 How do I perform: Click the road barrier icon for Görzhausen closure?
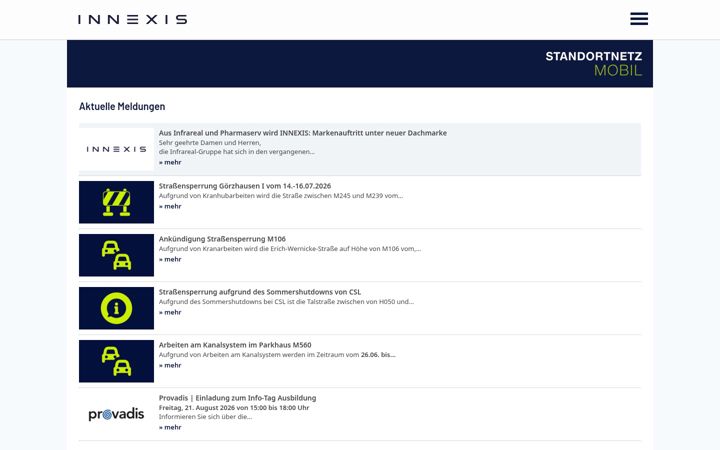(116, 202)
